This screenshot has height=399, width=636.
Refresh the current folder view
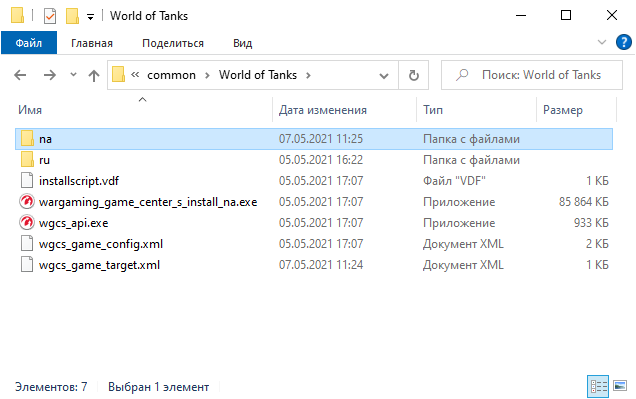pyautogui.click(x=414, y=75)
